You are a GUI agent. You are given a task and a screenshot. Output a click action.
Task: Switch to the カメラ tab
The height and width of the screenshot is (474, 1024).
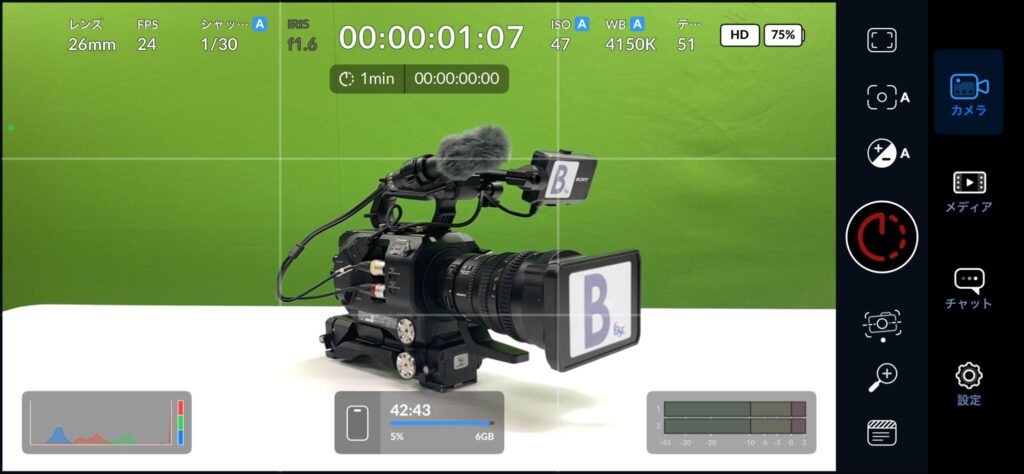(x=968, y=93)
